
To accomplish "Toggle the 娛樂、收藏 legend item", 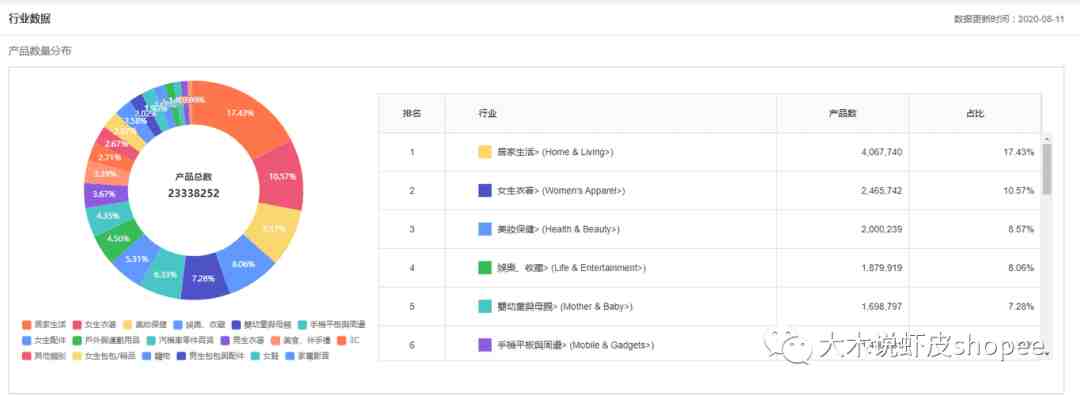I will pos(200,324).
